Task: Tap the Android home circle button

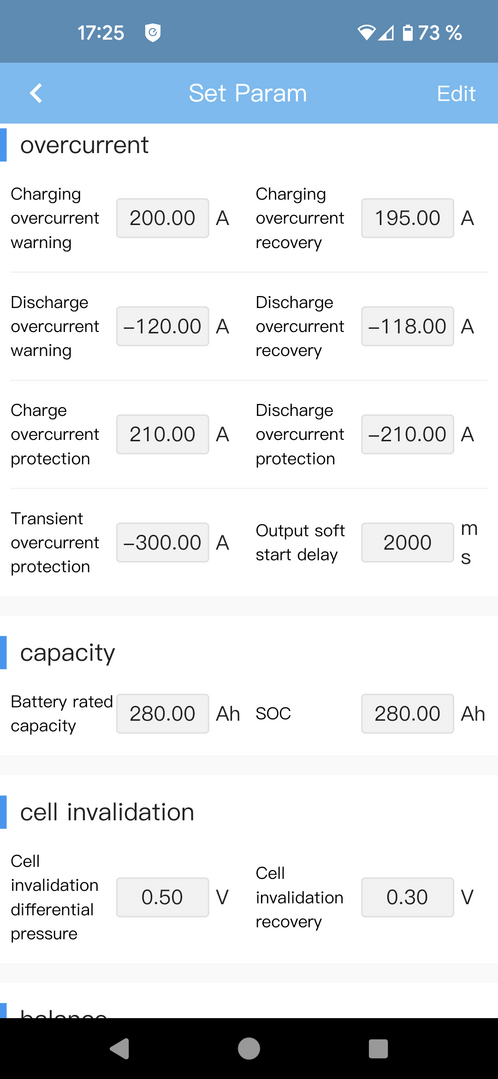Action: tap(249, 1048)
